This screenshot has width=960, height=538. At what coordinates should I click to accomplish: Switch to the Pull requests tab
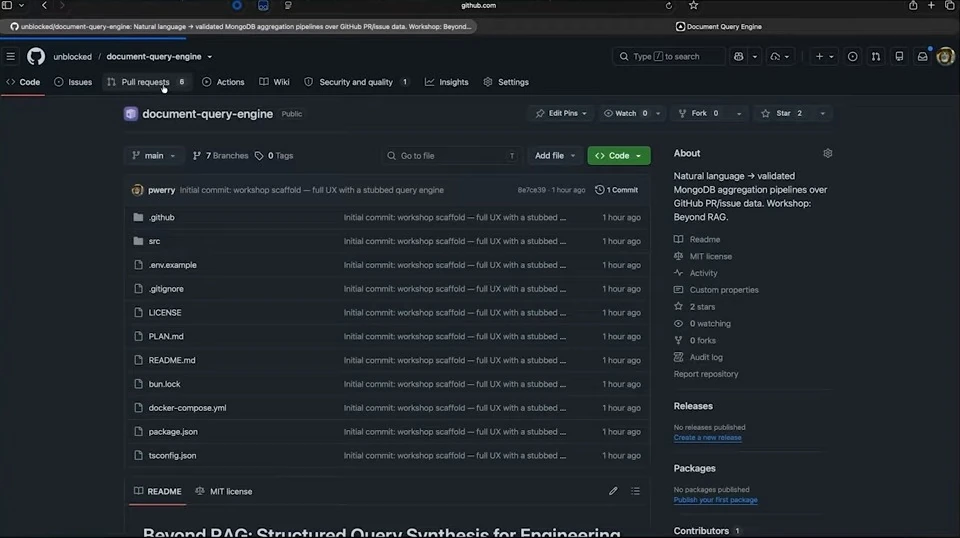click(x=146, y=82)
